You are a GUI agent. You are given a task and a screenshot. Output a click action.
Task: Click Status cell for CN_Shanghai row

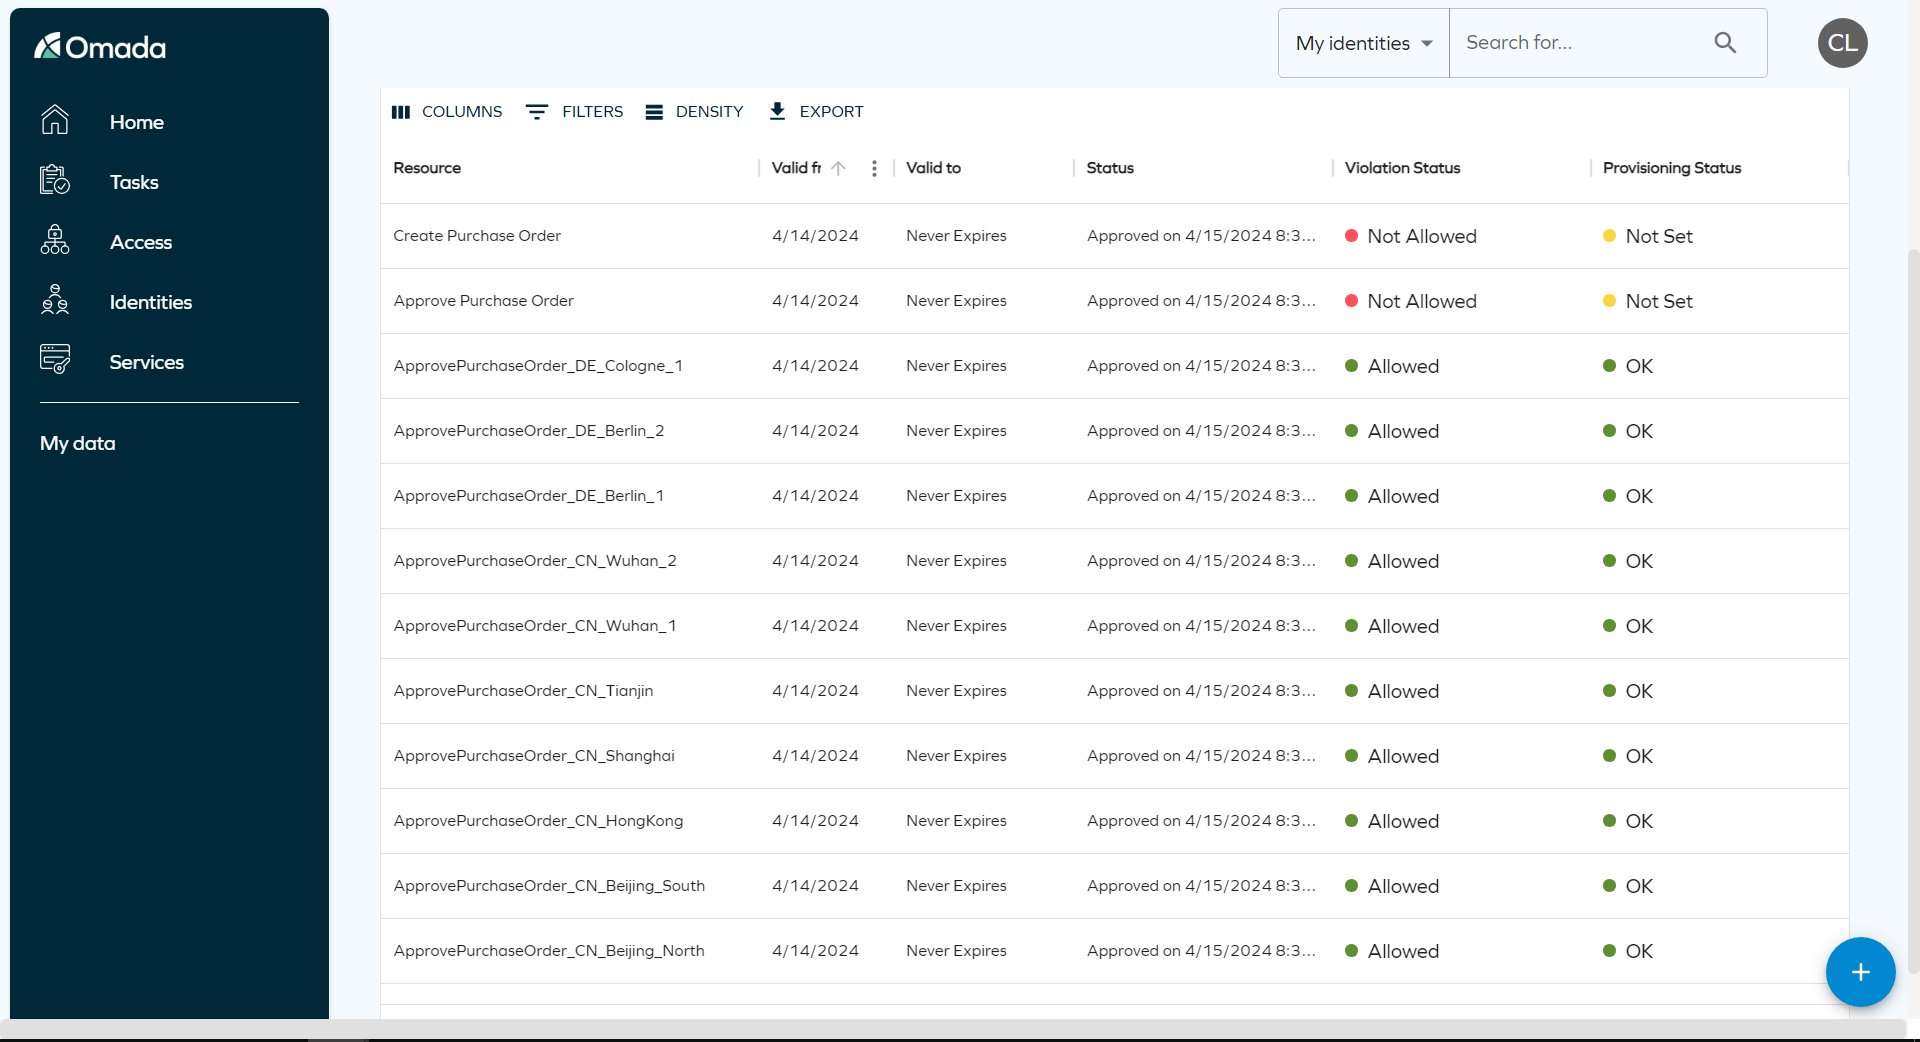click(1201, 756)
